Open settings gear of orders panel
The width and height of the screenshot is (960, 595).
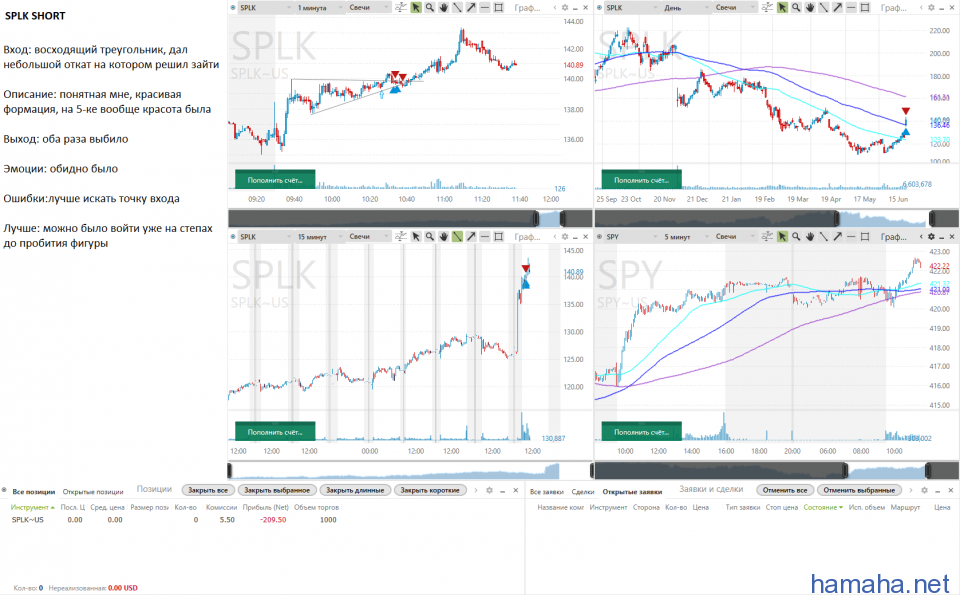[x=924, y=490]
